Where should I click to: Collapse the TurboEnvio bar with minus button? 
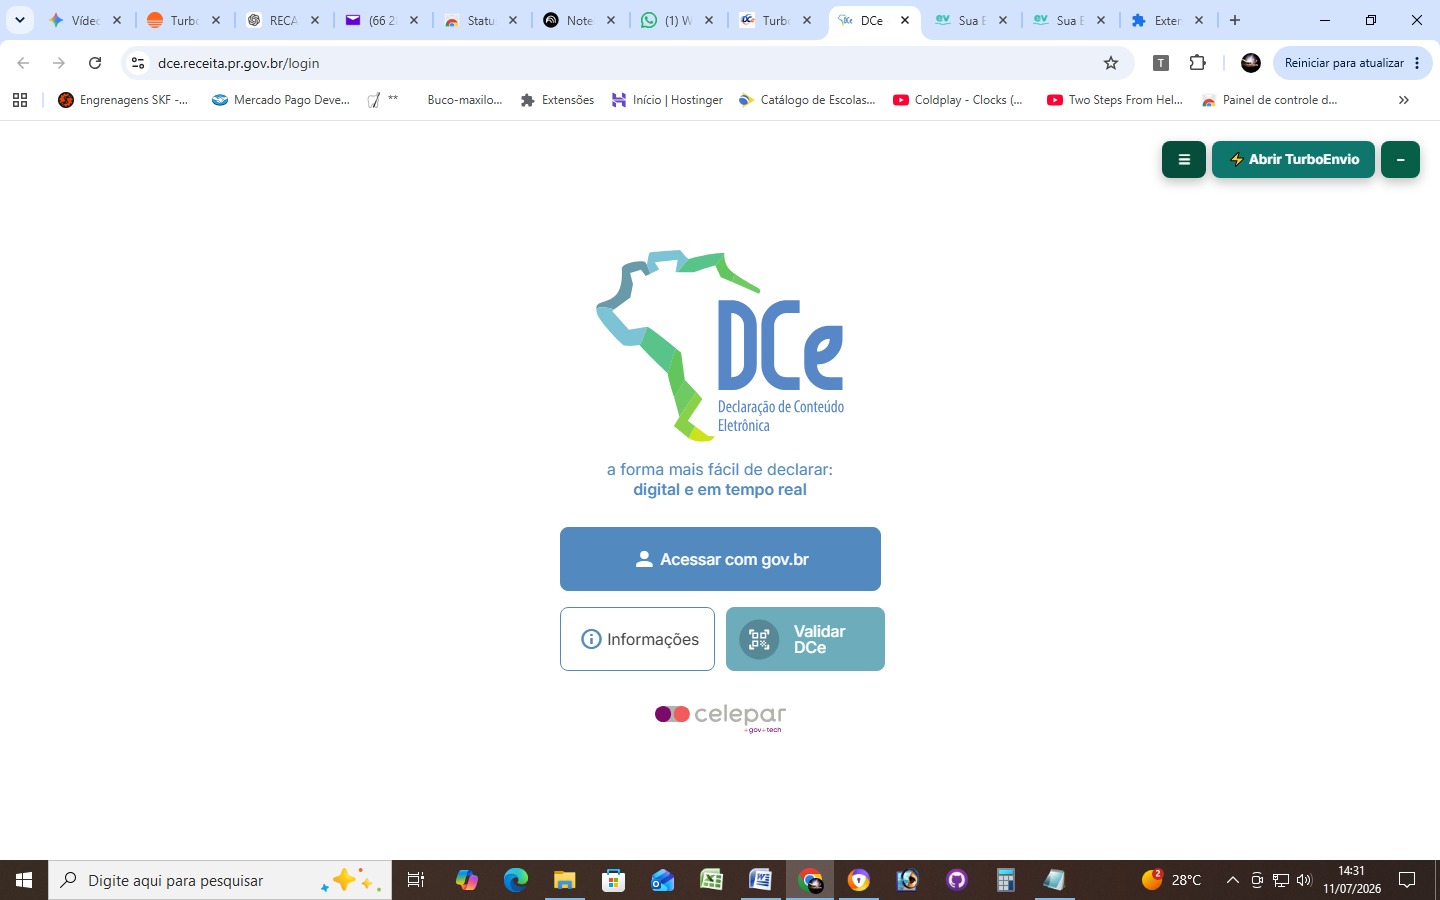[1400, 159]
